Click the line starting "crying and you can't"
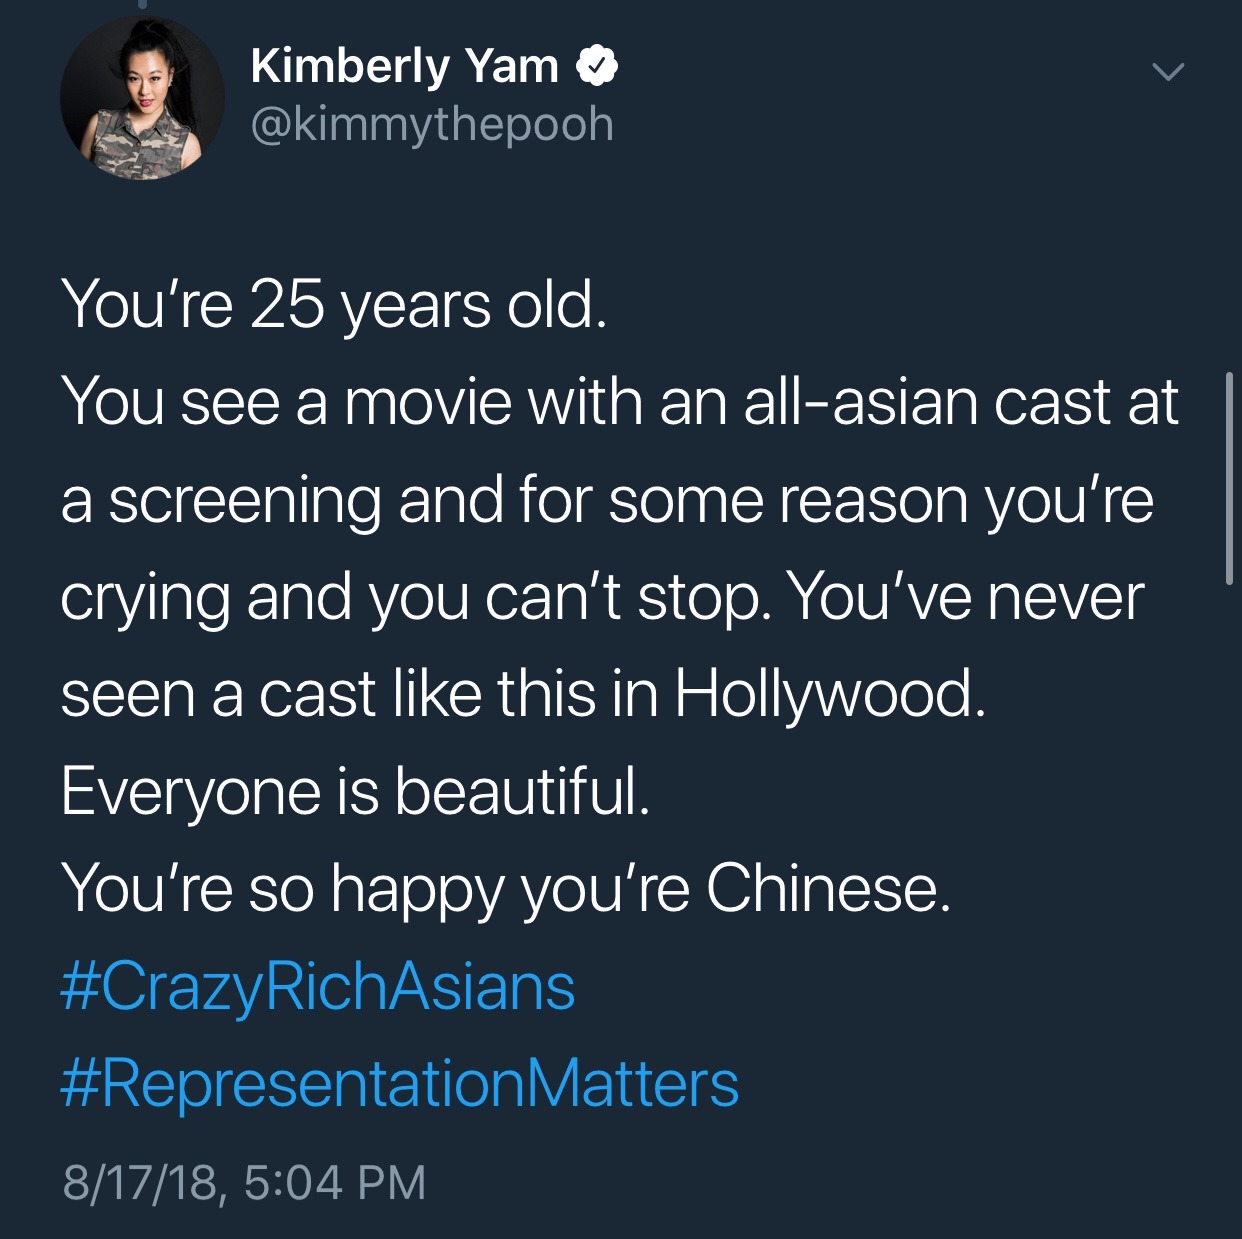Screen dimensions: 1242x1239 tap(602, 597)
